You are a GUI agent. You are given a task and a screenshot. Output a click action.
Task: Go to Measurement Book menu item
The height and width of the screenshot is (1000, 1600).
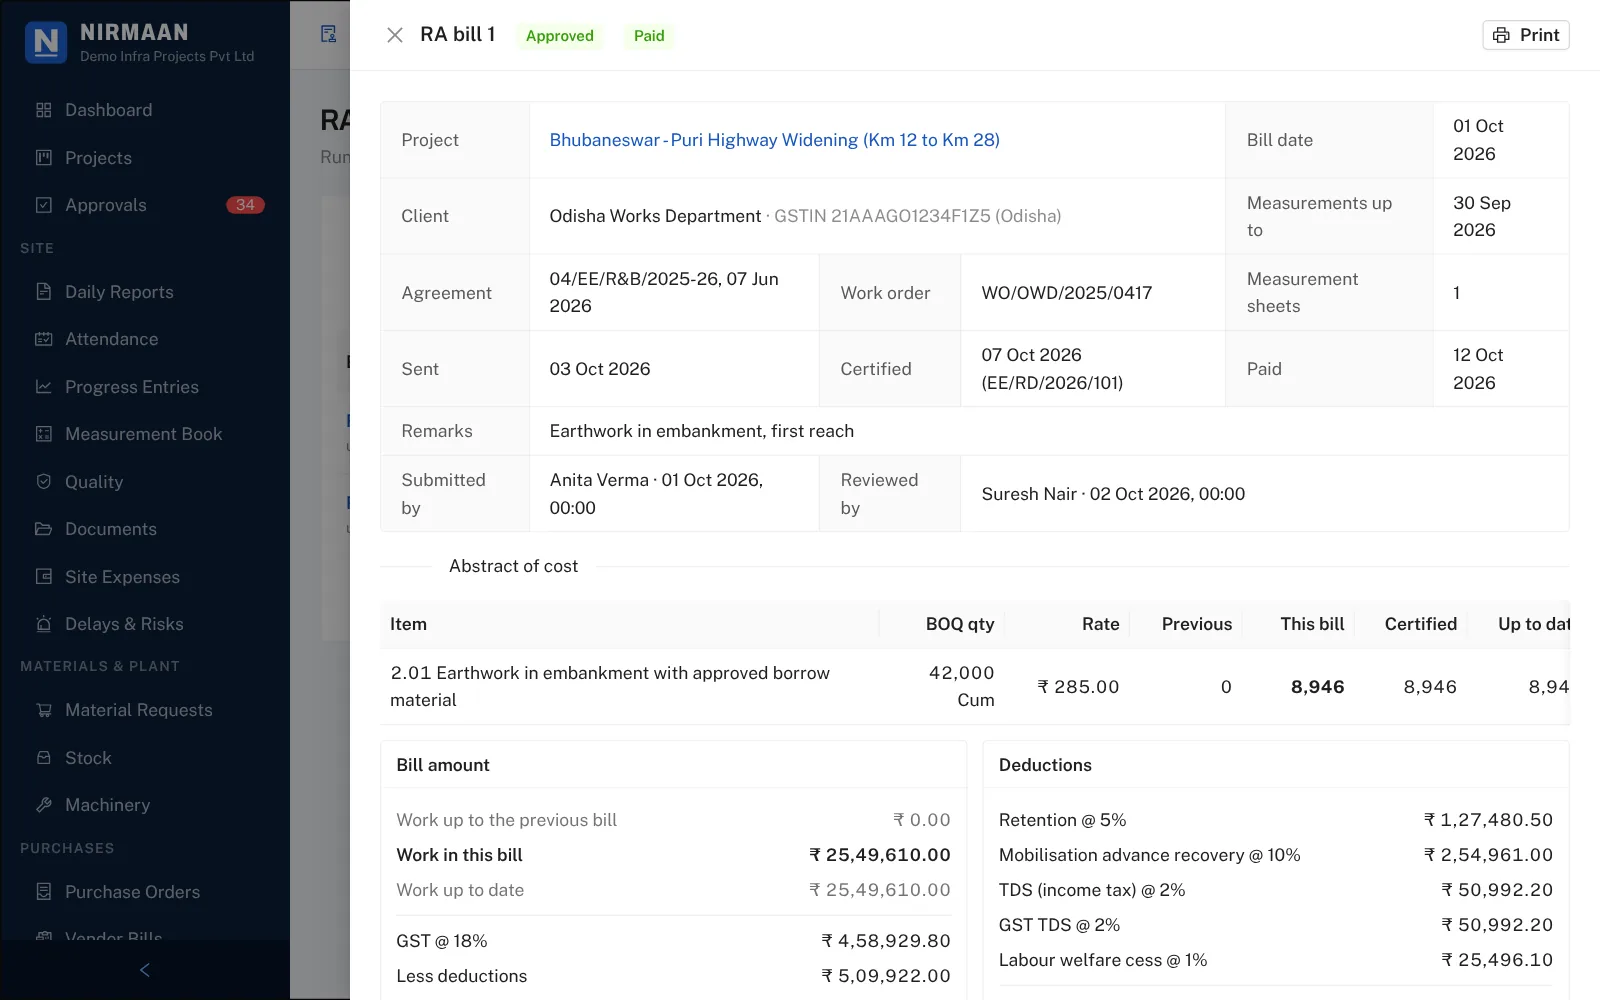pos(143,434)
